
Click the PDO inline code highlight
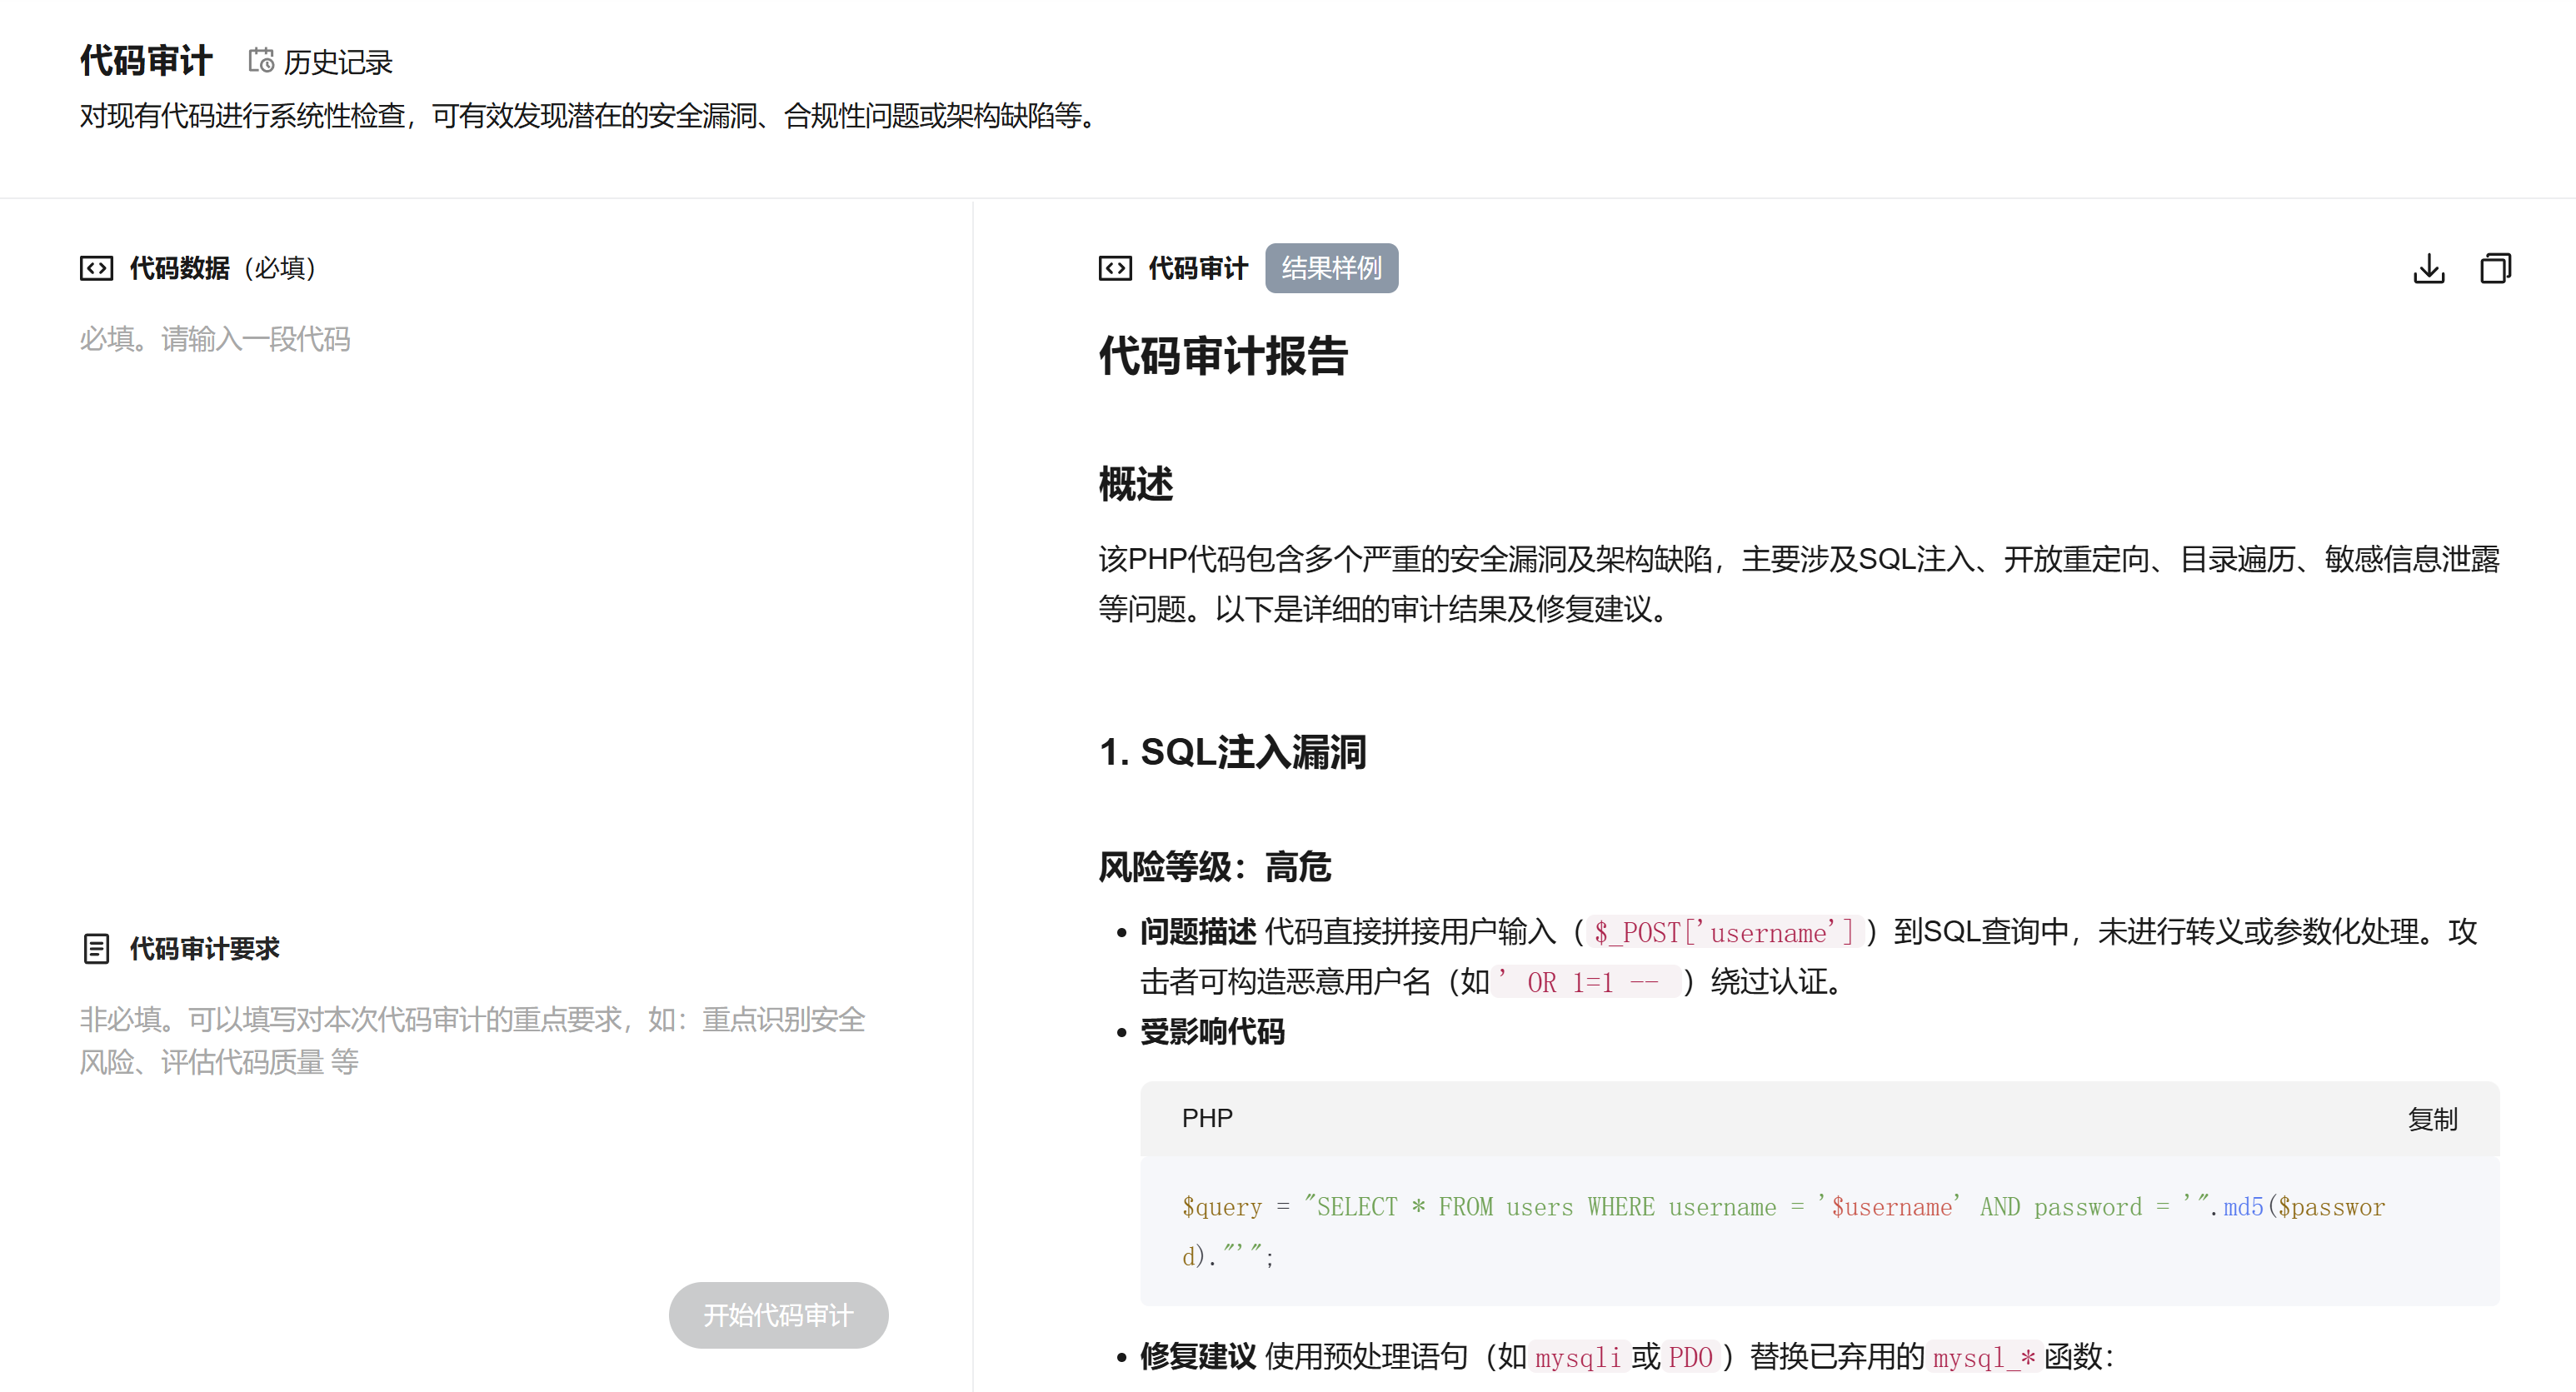pos(1693,1357)
